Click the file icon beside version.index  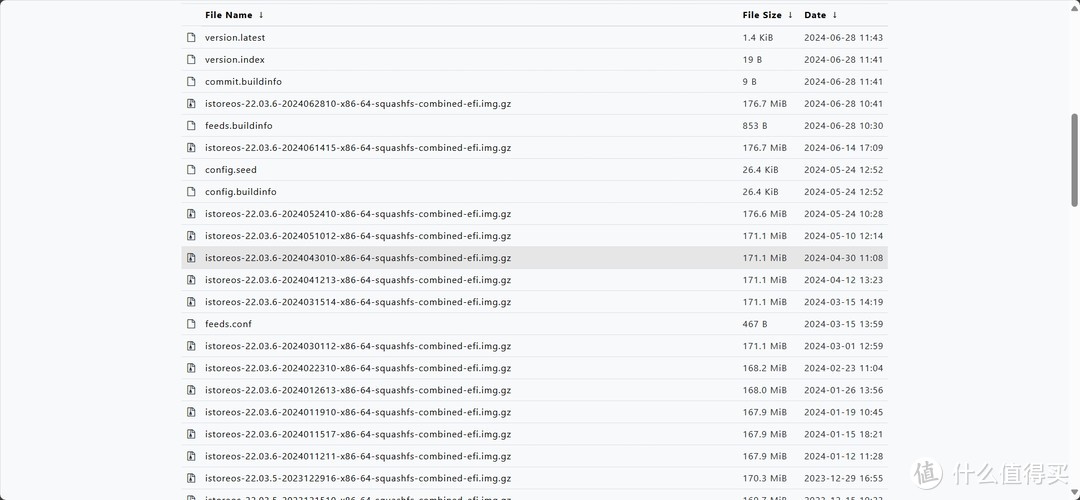(191, 59)
